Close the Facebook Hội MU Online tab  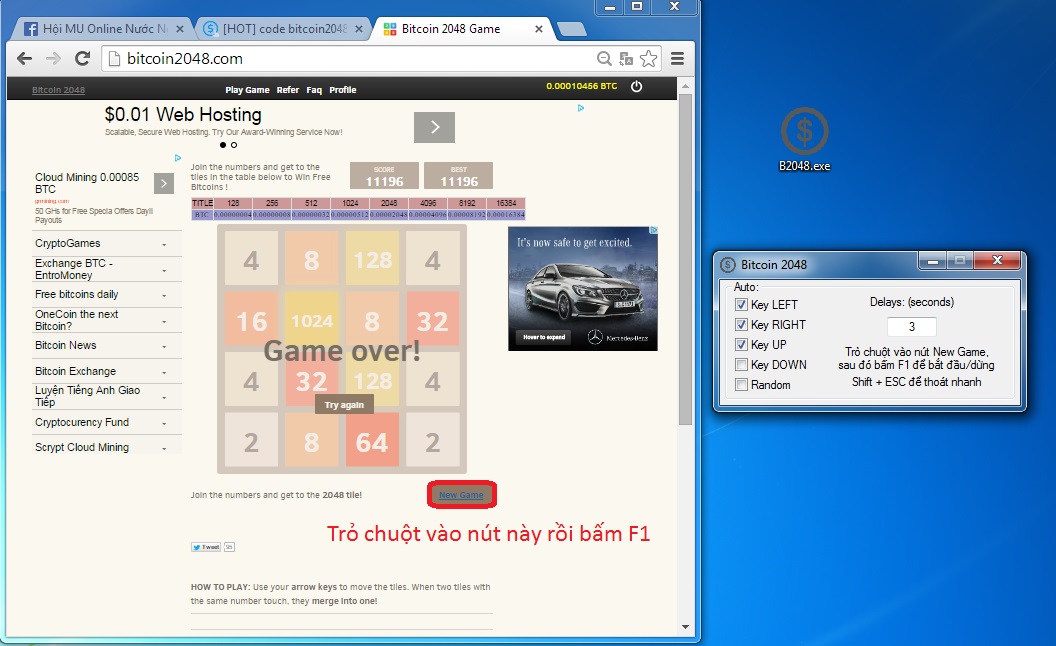click(179, 29)
